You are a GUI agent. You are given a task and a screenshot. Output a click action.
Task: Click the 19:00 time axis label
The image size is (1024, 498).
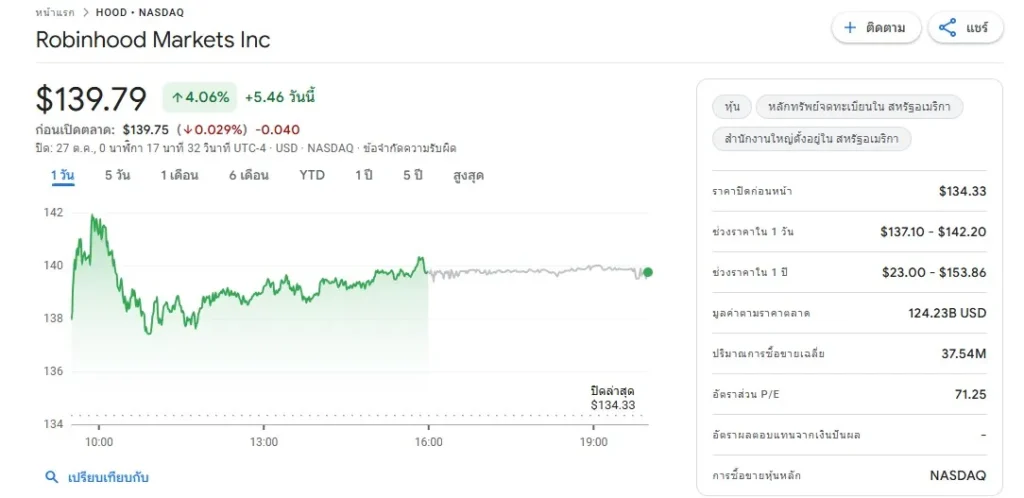pos(594,442)
